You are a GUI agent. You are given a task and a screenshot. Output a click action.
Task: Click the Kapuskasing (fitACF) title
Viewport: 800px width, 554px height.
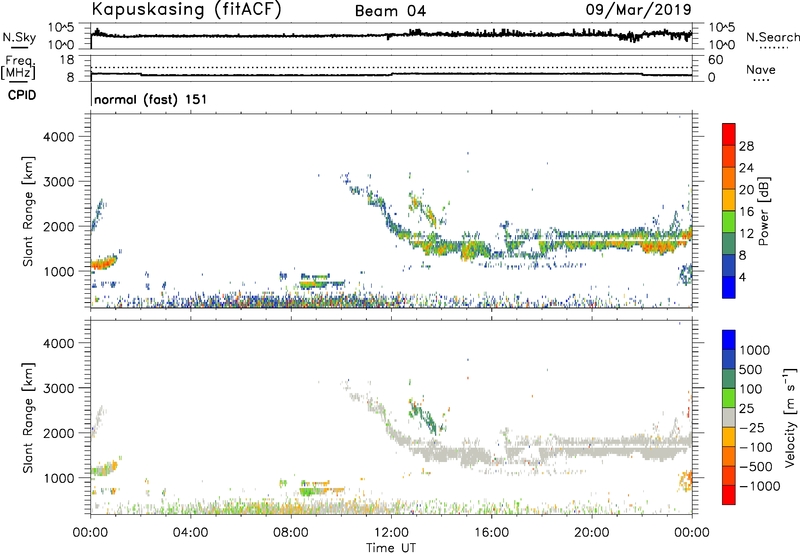pos(186,10)
